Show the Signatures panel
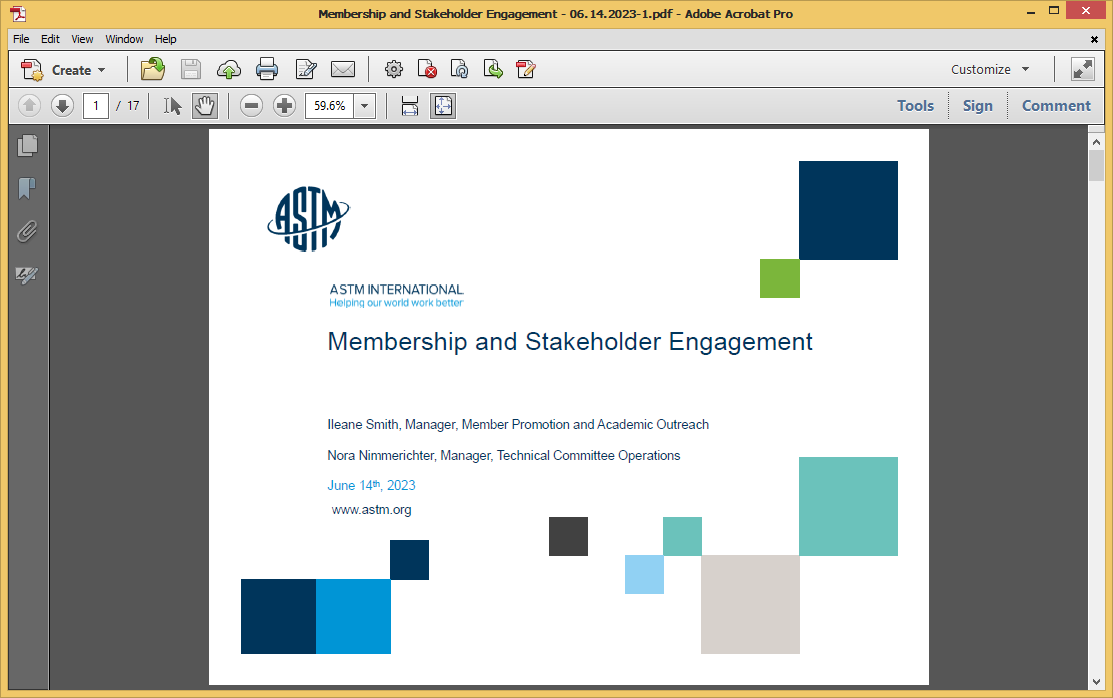1113x698 pixels. click(28, 275)
